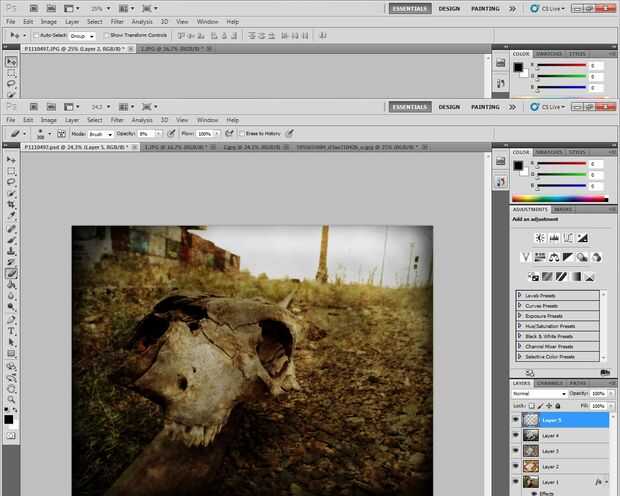Select the Layer 2 thumbnail
The width and height of the screenshot is (620, 496).
pyautogui.click(x=531, y=466)
